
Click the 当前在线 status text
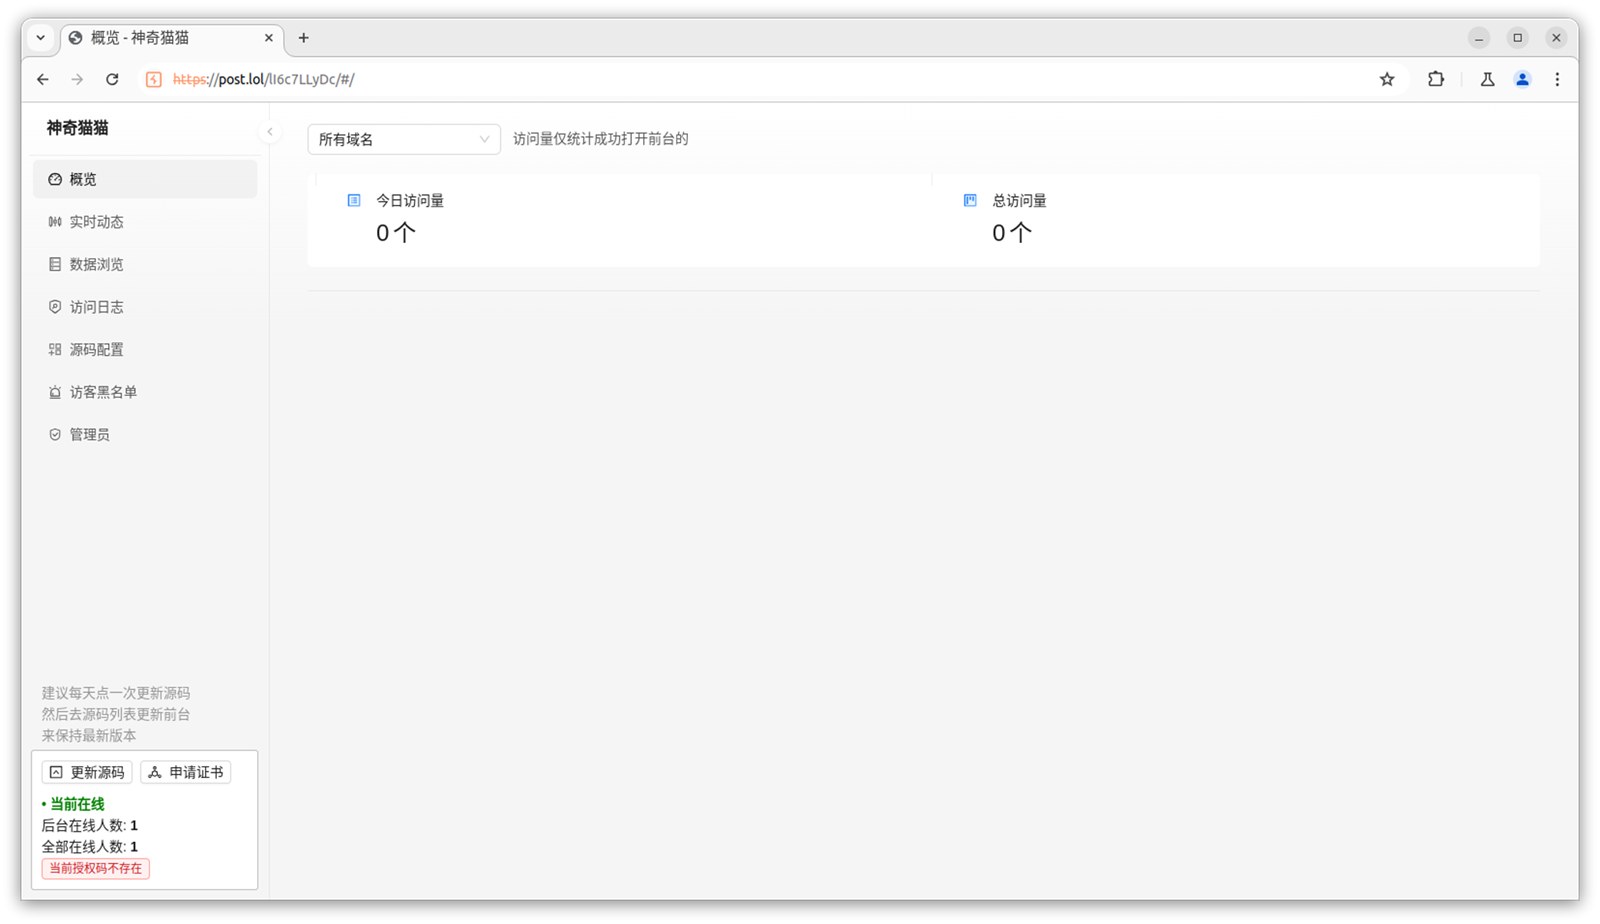click(77, 804)
